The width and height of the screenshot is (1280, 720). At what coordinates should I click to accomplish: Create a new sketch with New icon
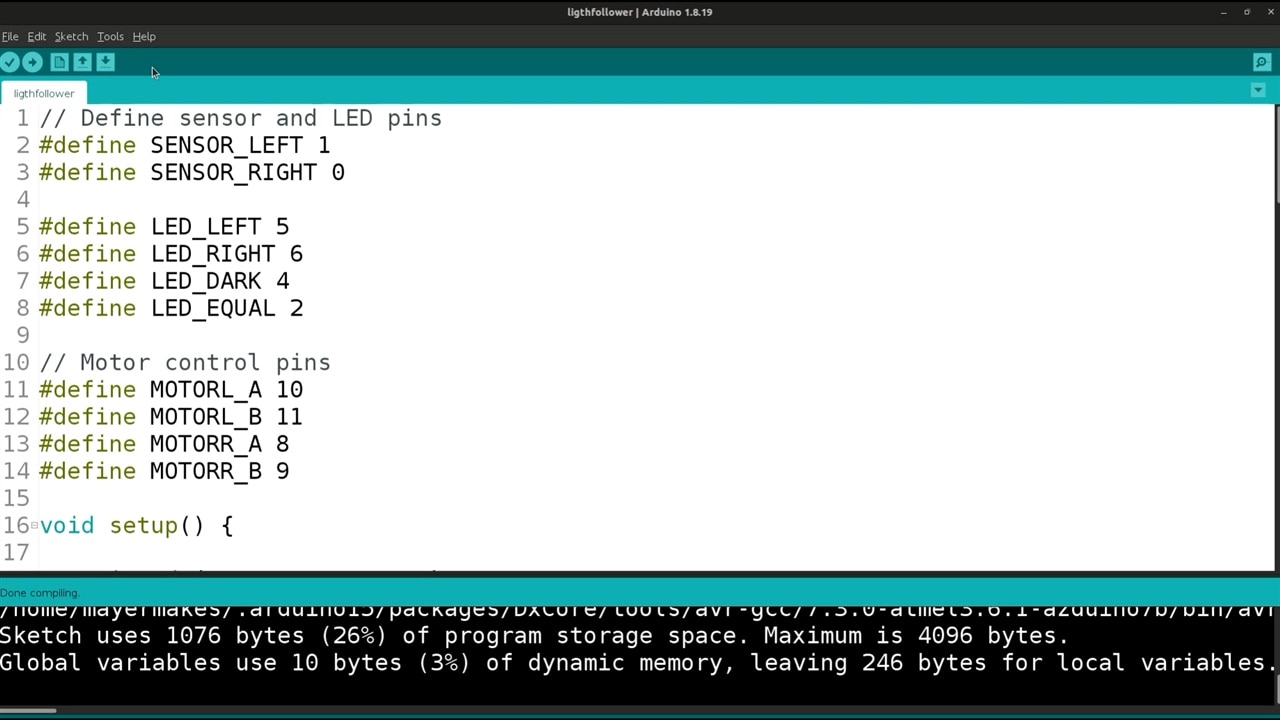pyautogui.click(x=59, y=62)
